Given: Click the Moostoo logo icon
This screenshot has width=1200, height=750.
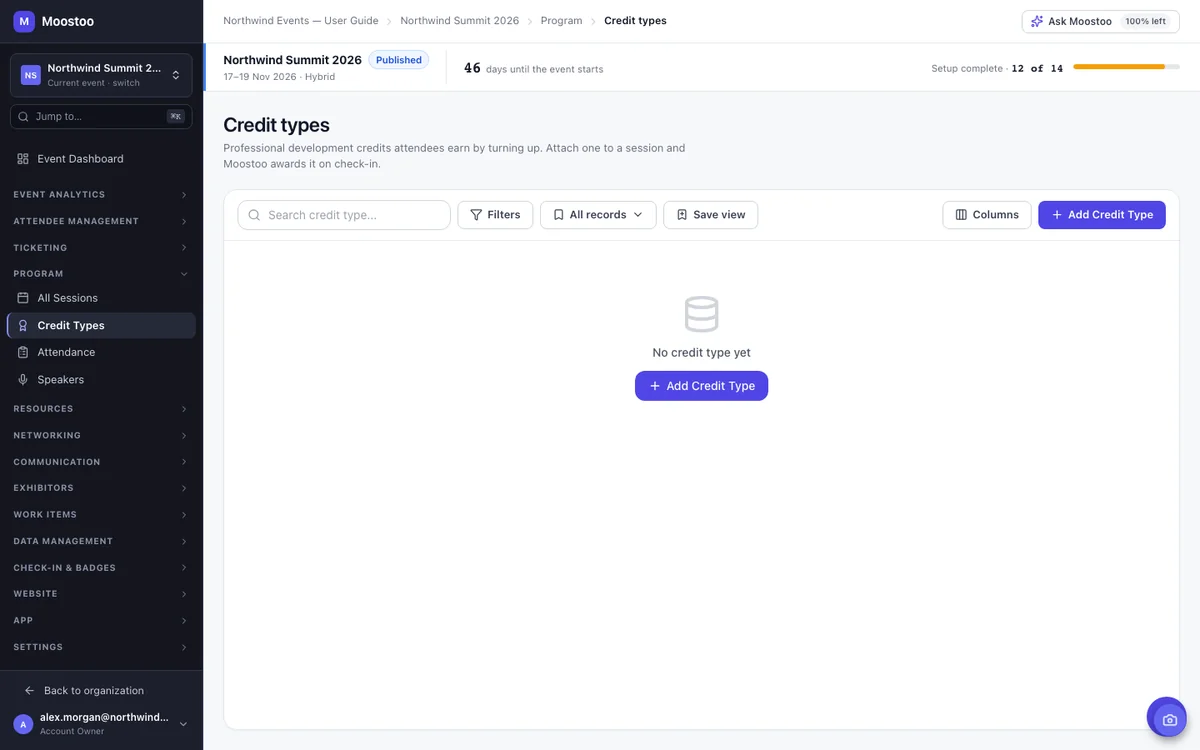Looking at the screenshot, I should 24,21.
